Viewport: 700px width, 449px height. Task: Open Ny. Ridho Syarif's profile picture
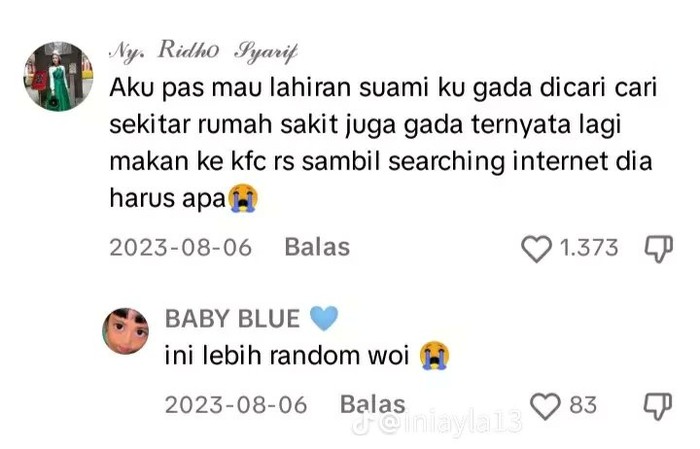click(x=58, y=76)
